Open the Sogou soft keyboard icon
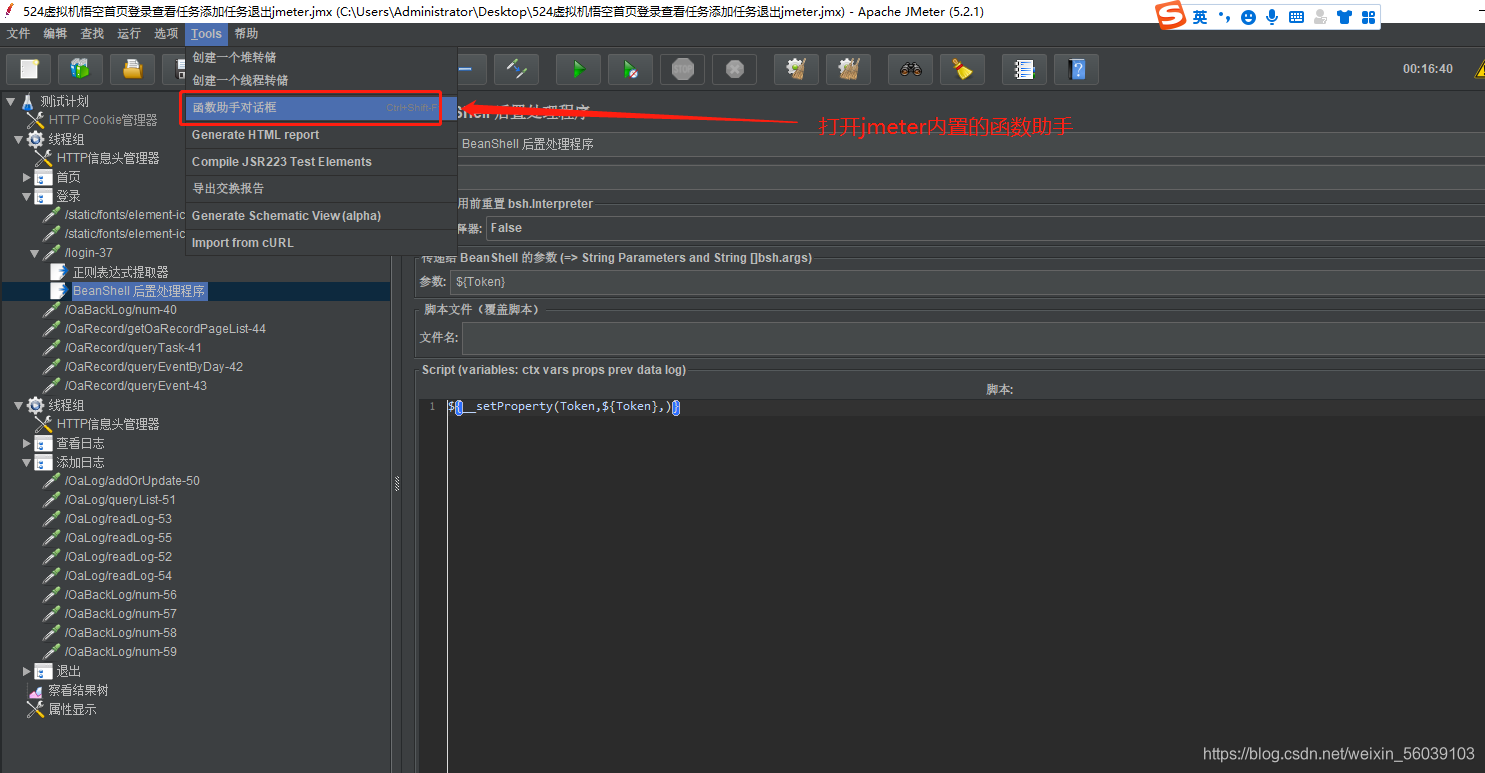The height and width of the screenshot is (773, 1485). pyautogui.click(x=1296, y=17)
